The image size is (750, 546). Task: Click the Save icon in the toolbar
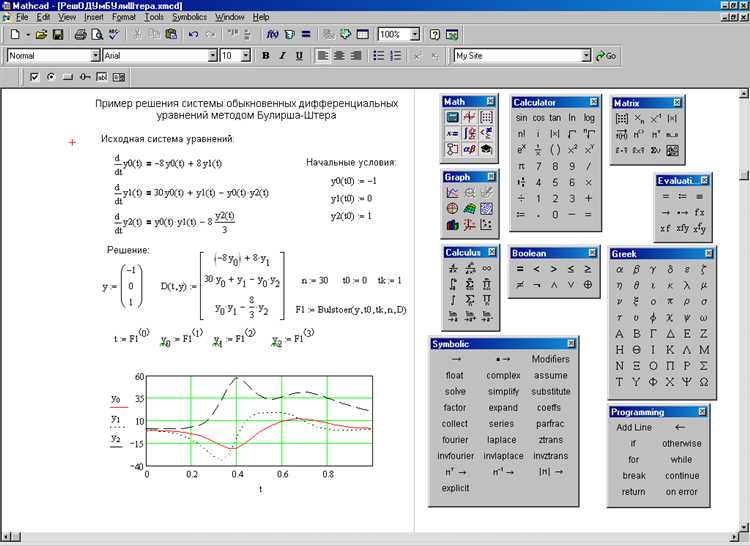tap(58, 34)
